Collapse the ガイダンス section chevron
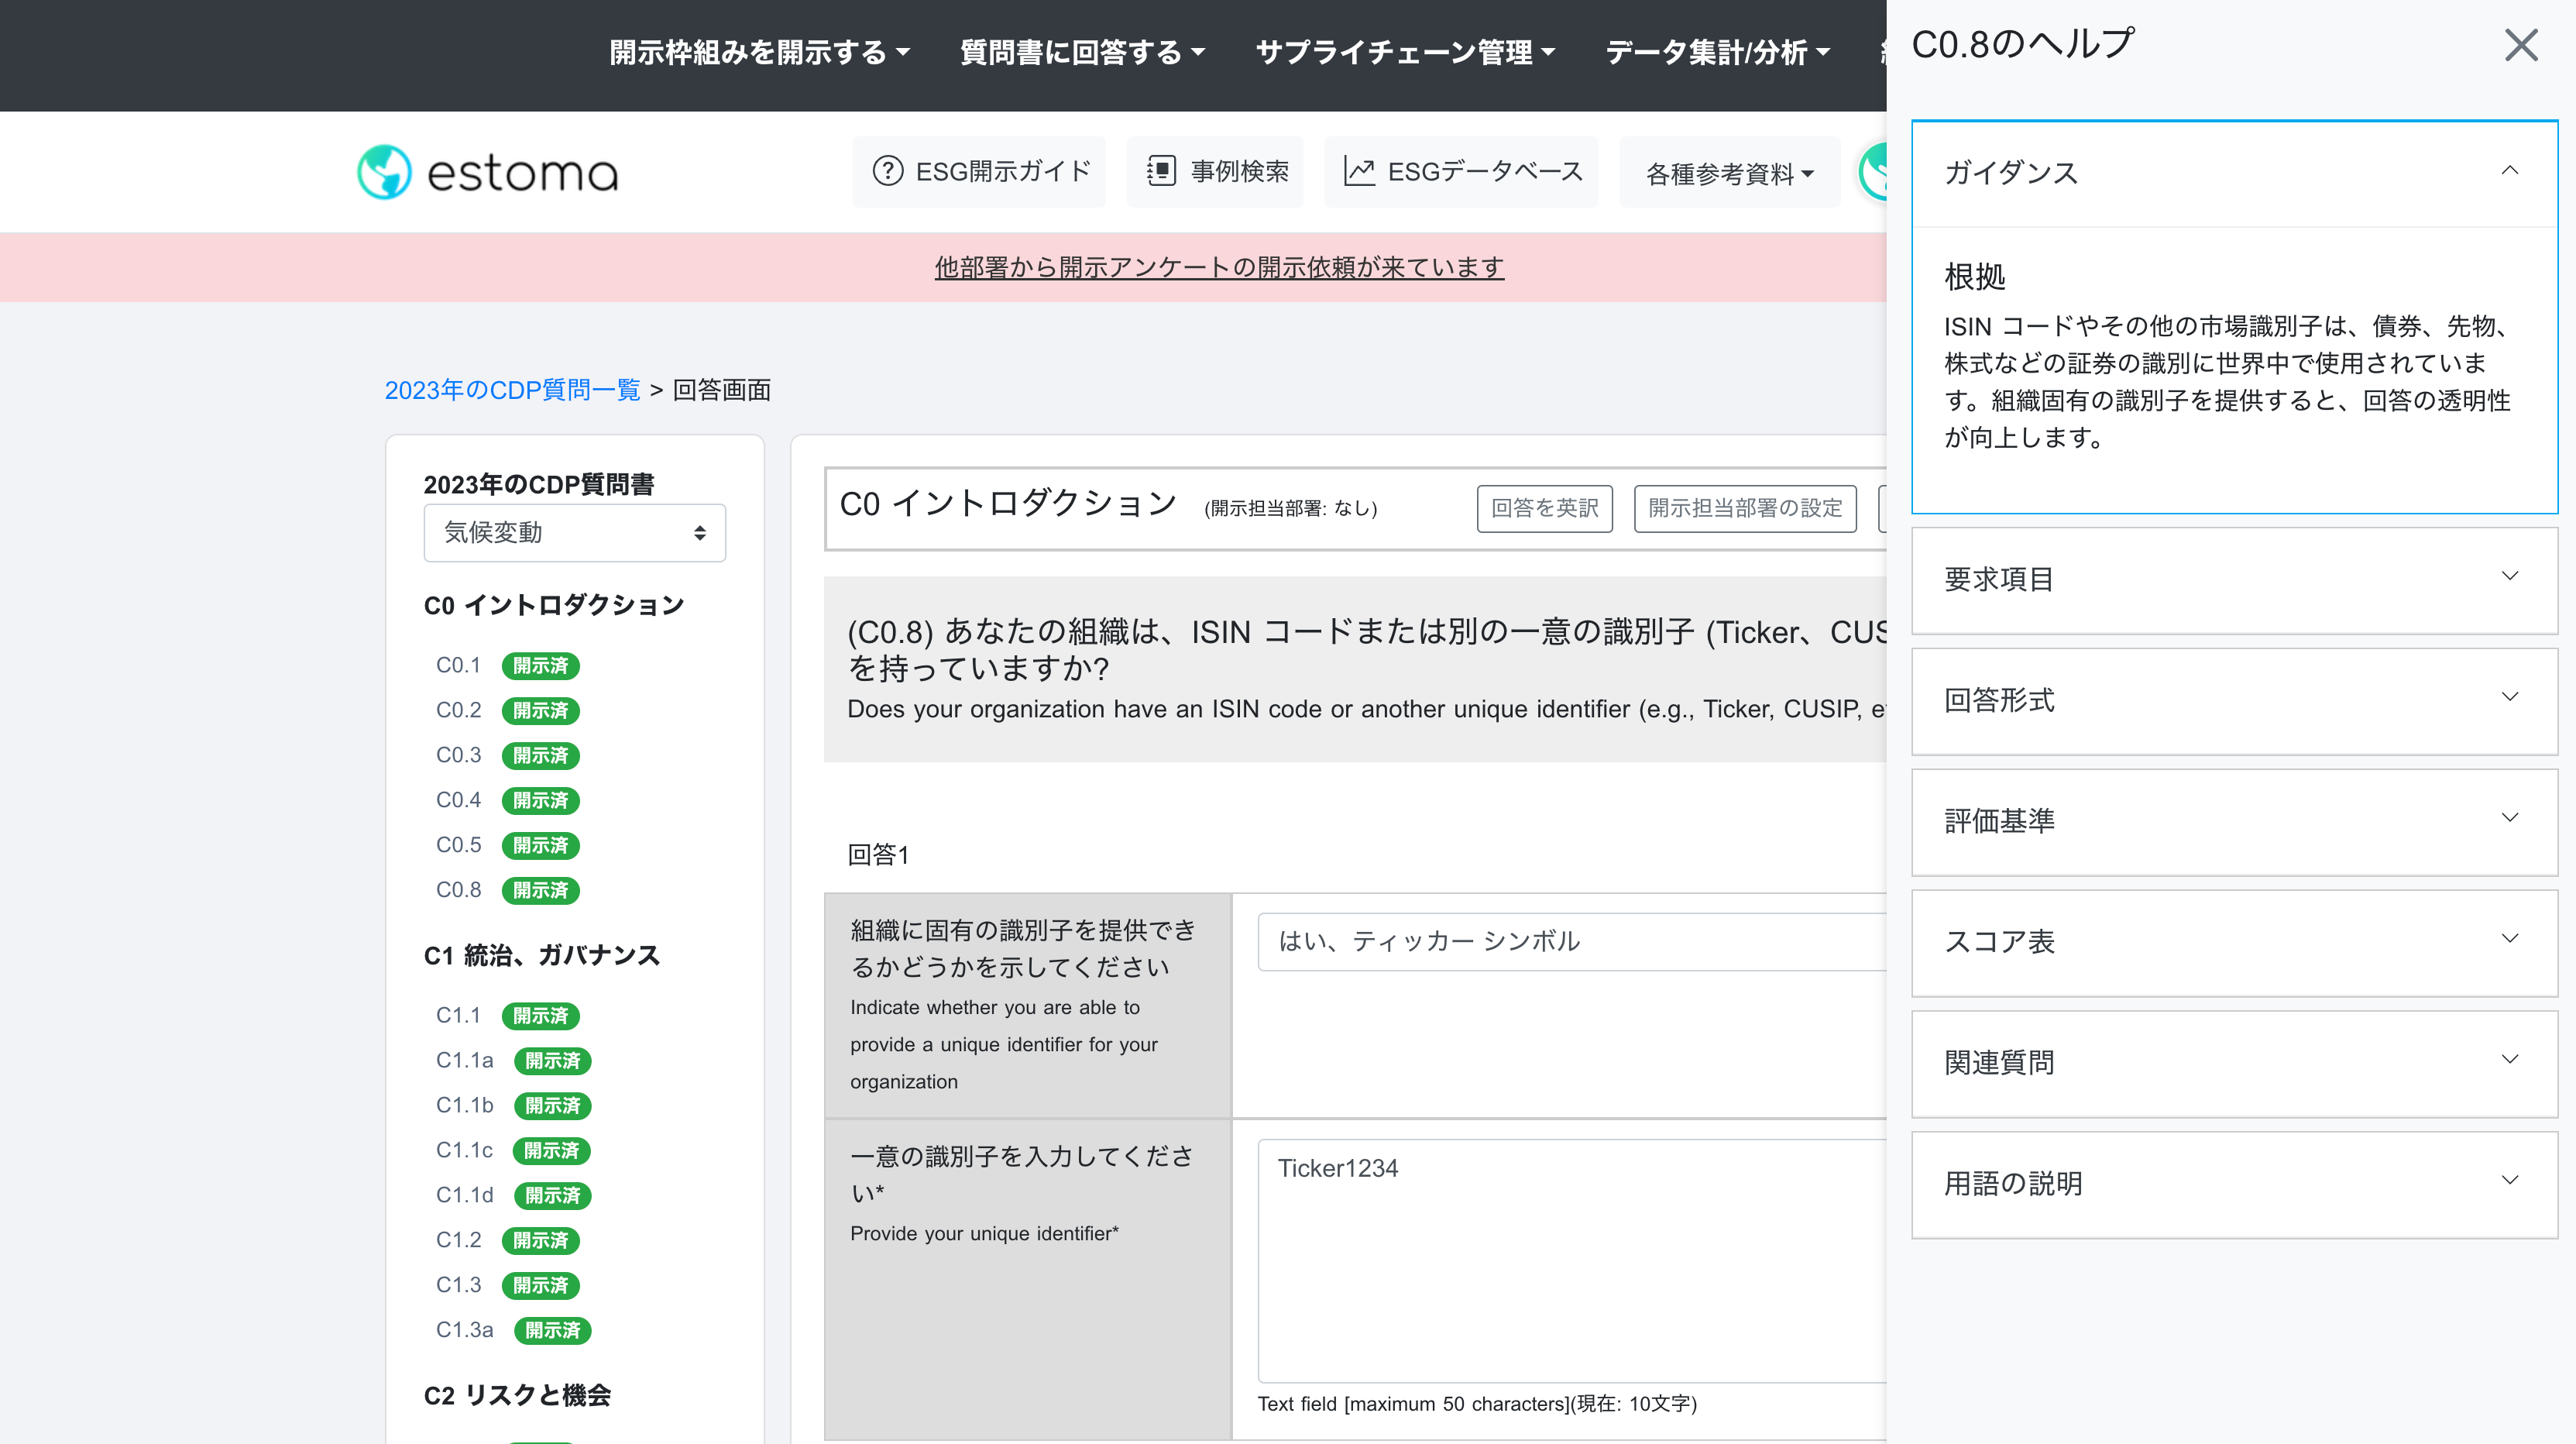 [2509, 171]
